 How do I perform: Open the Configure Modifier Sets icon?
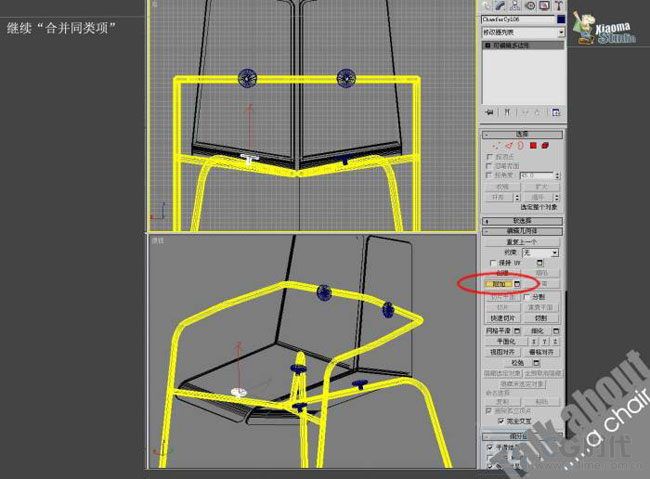coord(556,112)
